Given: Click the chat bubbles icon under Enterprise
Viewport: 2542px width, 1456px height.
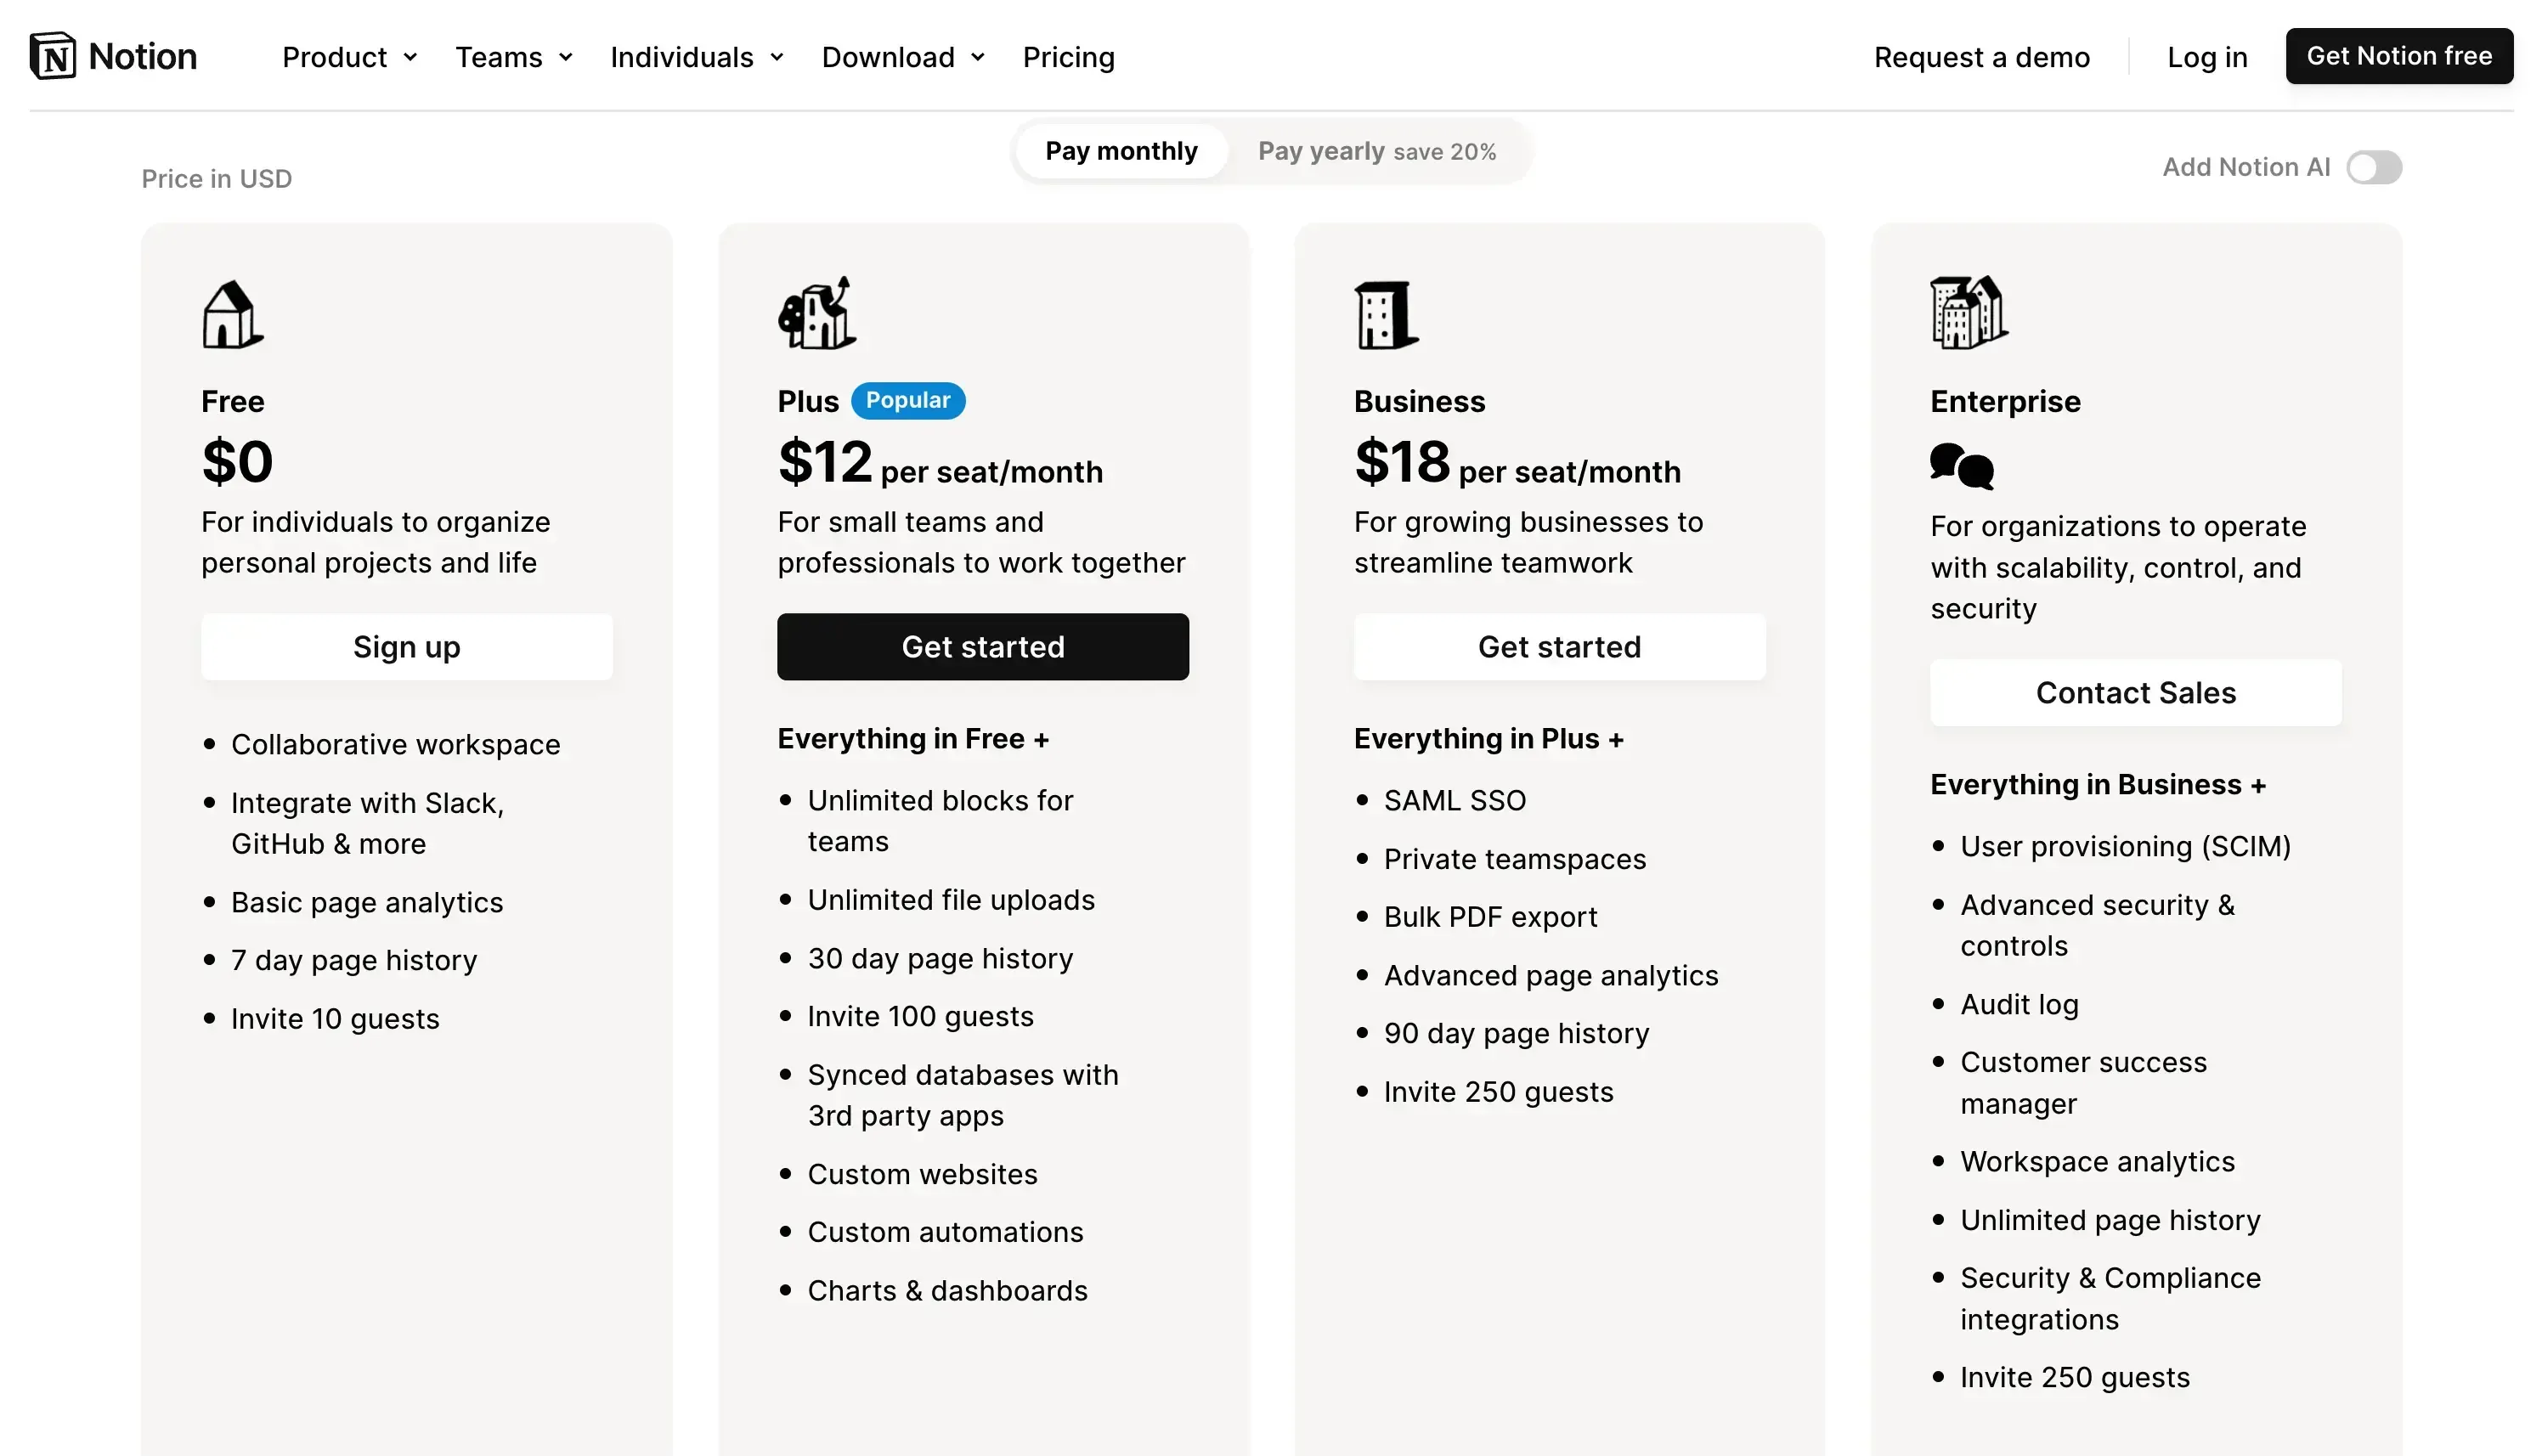Looking at the screenshot, I should (x=1959, y=466).
